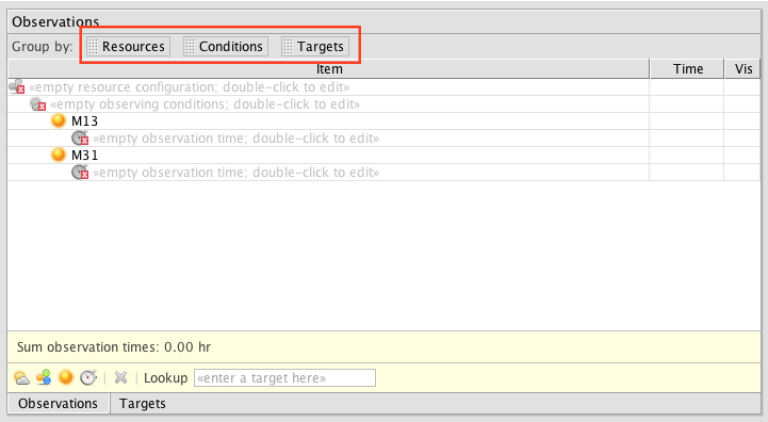The image size is (768, 422).
Task: Click the add observation time stopwatch icon
Action: (88, 377)
